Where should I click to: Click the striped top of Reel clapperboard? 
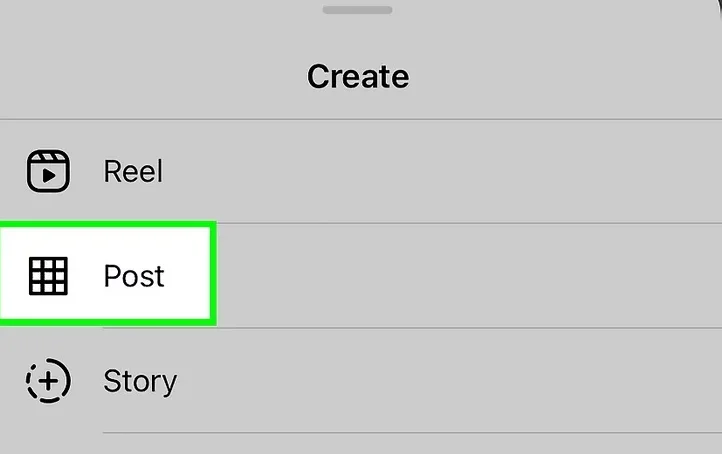47,158
